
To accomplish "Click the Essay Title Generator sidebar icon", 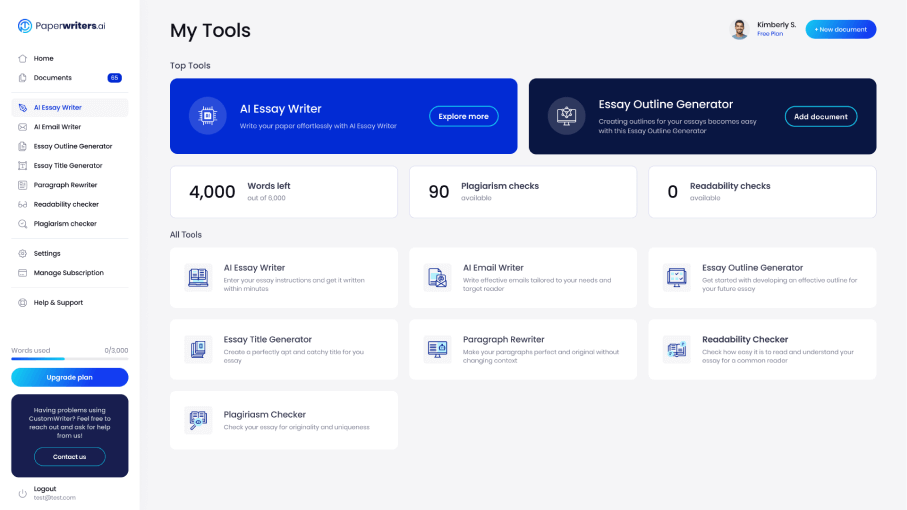I will click(23, 165).
